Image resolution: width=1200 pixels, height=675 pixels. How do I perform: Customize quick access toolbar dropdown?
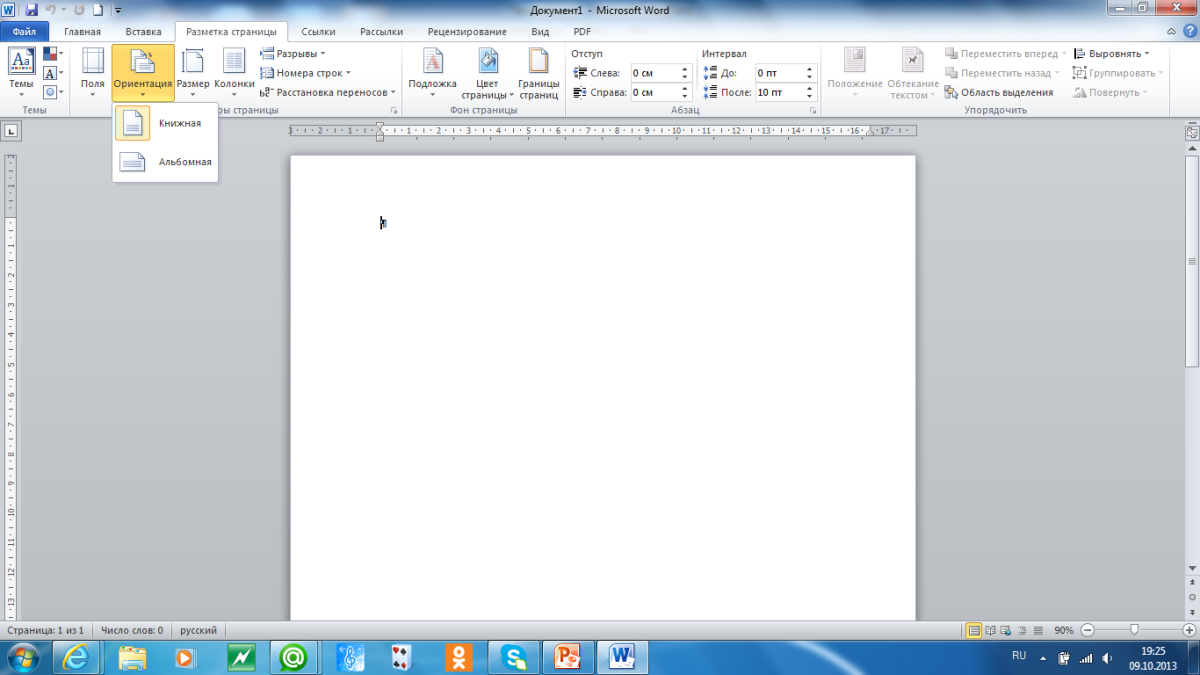118,10
